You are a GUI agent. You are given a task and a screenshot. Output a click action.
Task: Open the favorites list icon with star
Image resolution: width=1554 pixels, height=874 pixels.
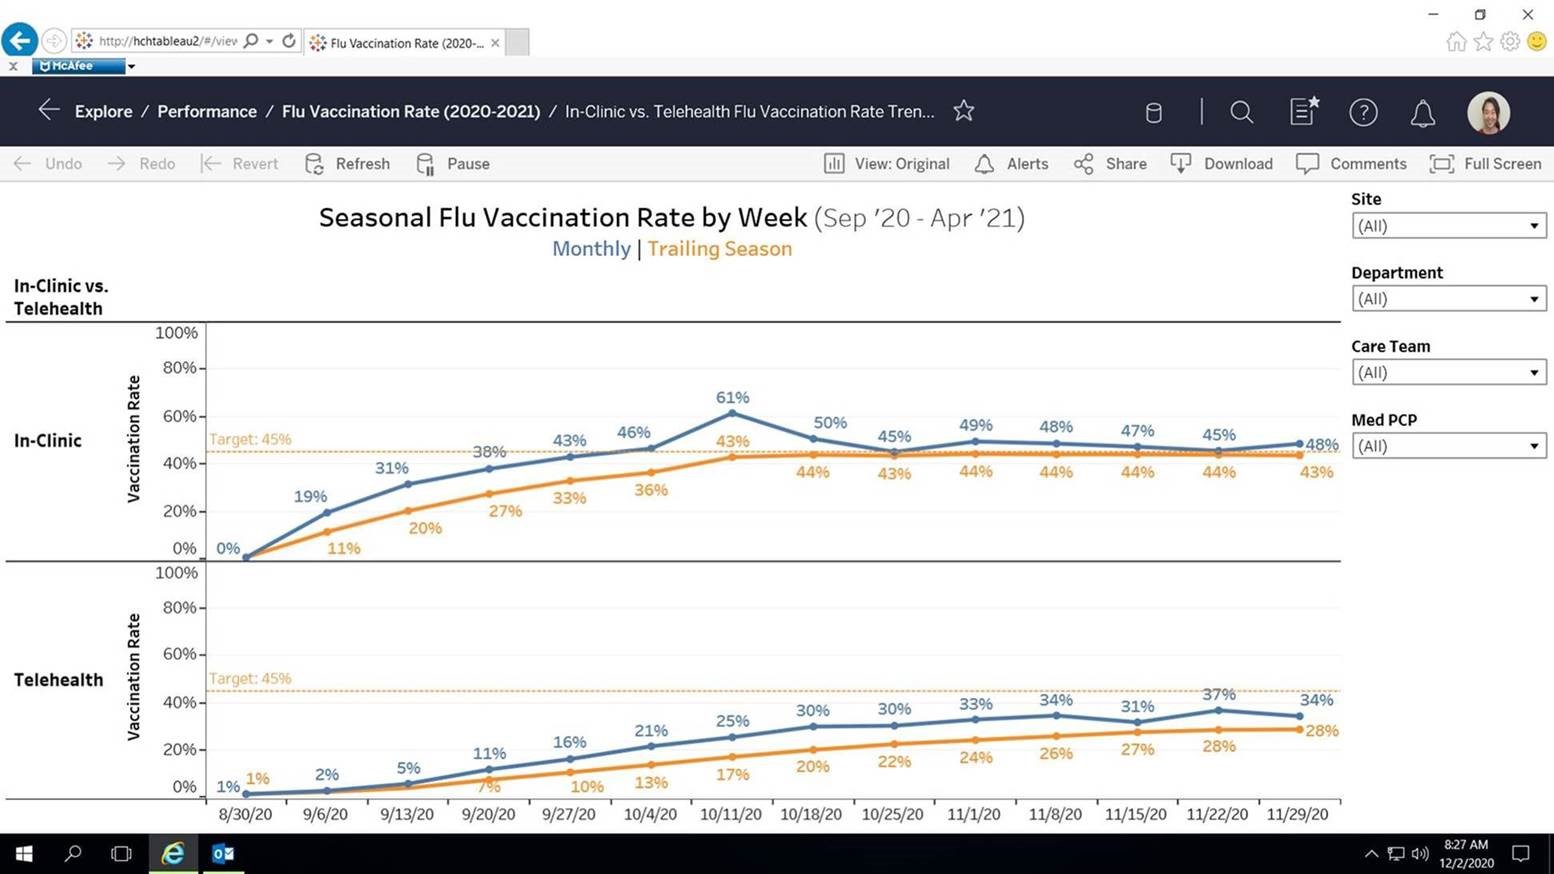[x=1303, y=111]
